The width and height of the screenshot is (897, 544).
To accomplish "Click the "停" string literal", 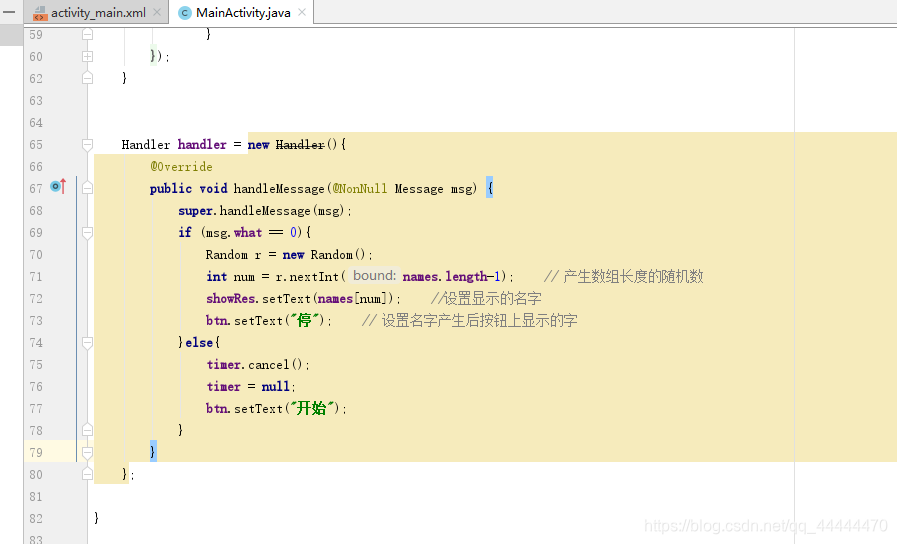I will click(304, 320).
